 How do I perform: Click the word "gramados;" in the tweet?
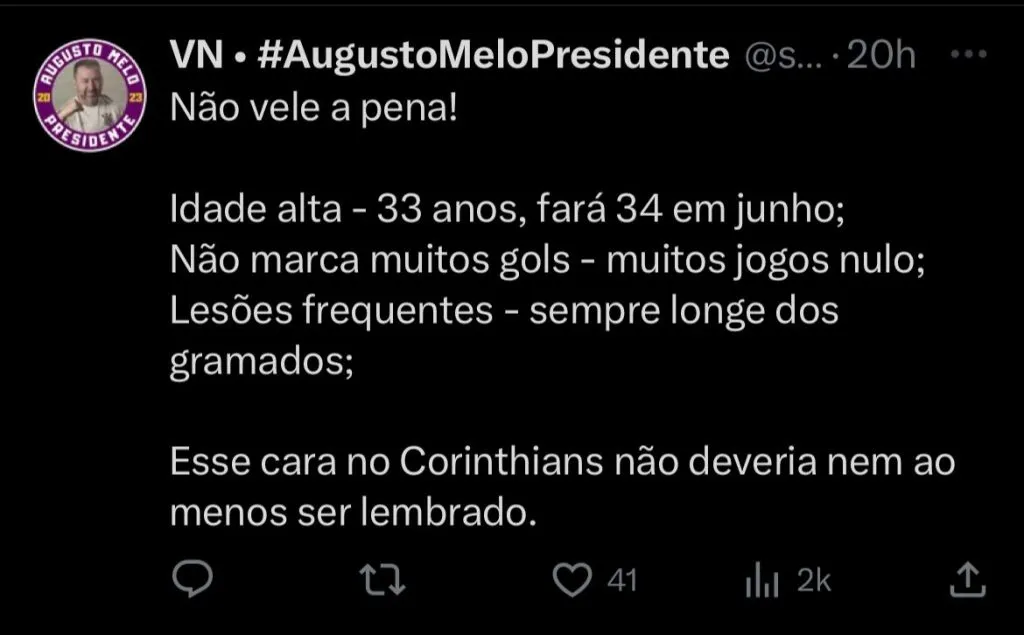click(262, 362)
